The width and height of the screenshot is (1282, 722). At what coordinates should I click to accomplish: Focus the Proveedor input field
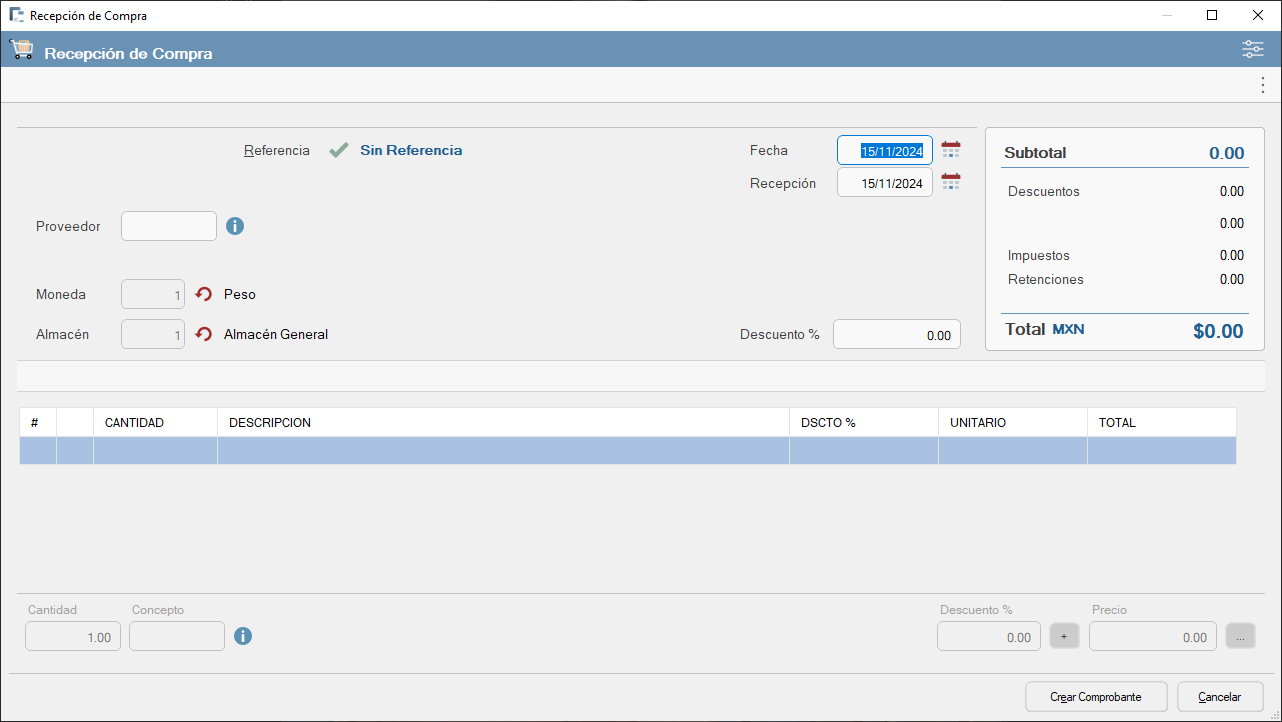[169, 226]
